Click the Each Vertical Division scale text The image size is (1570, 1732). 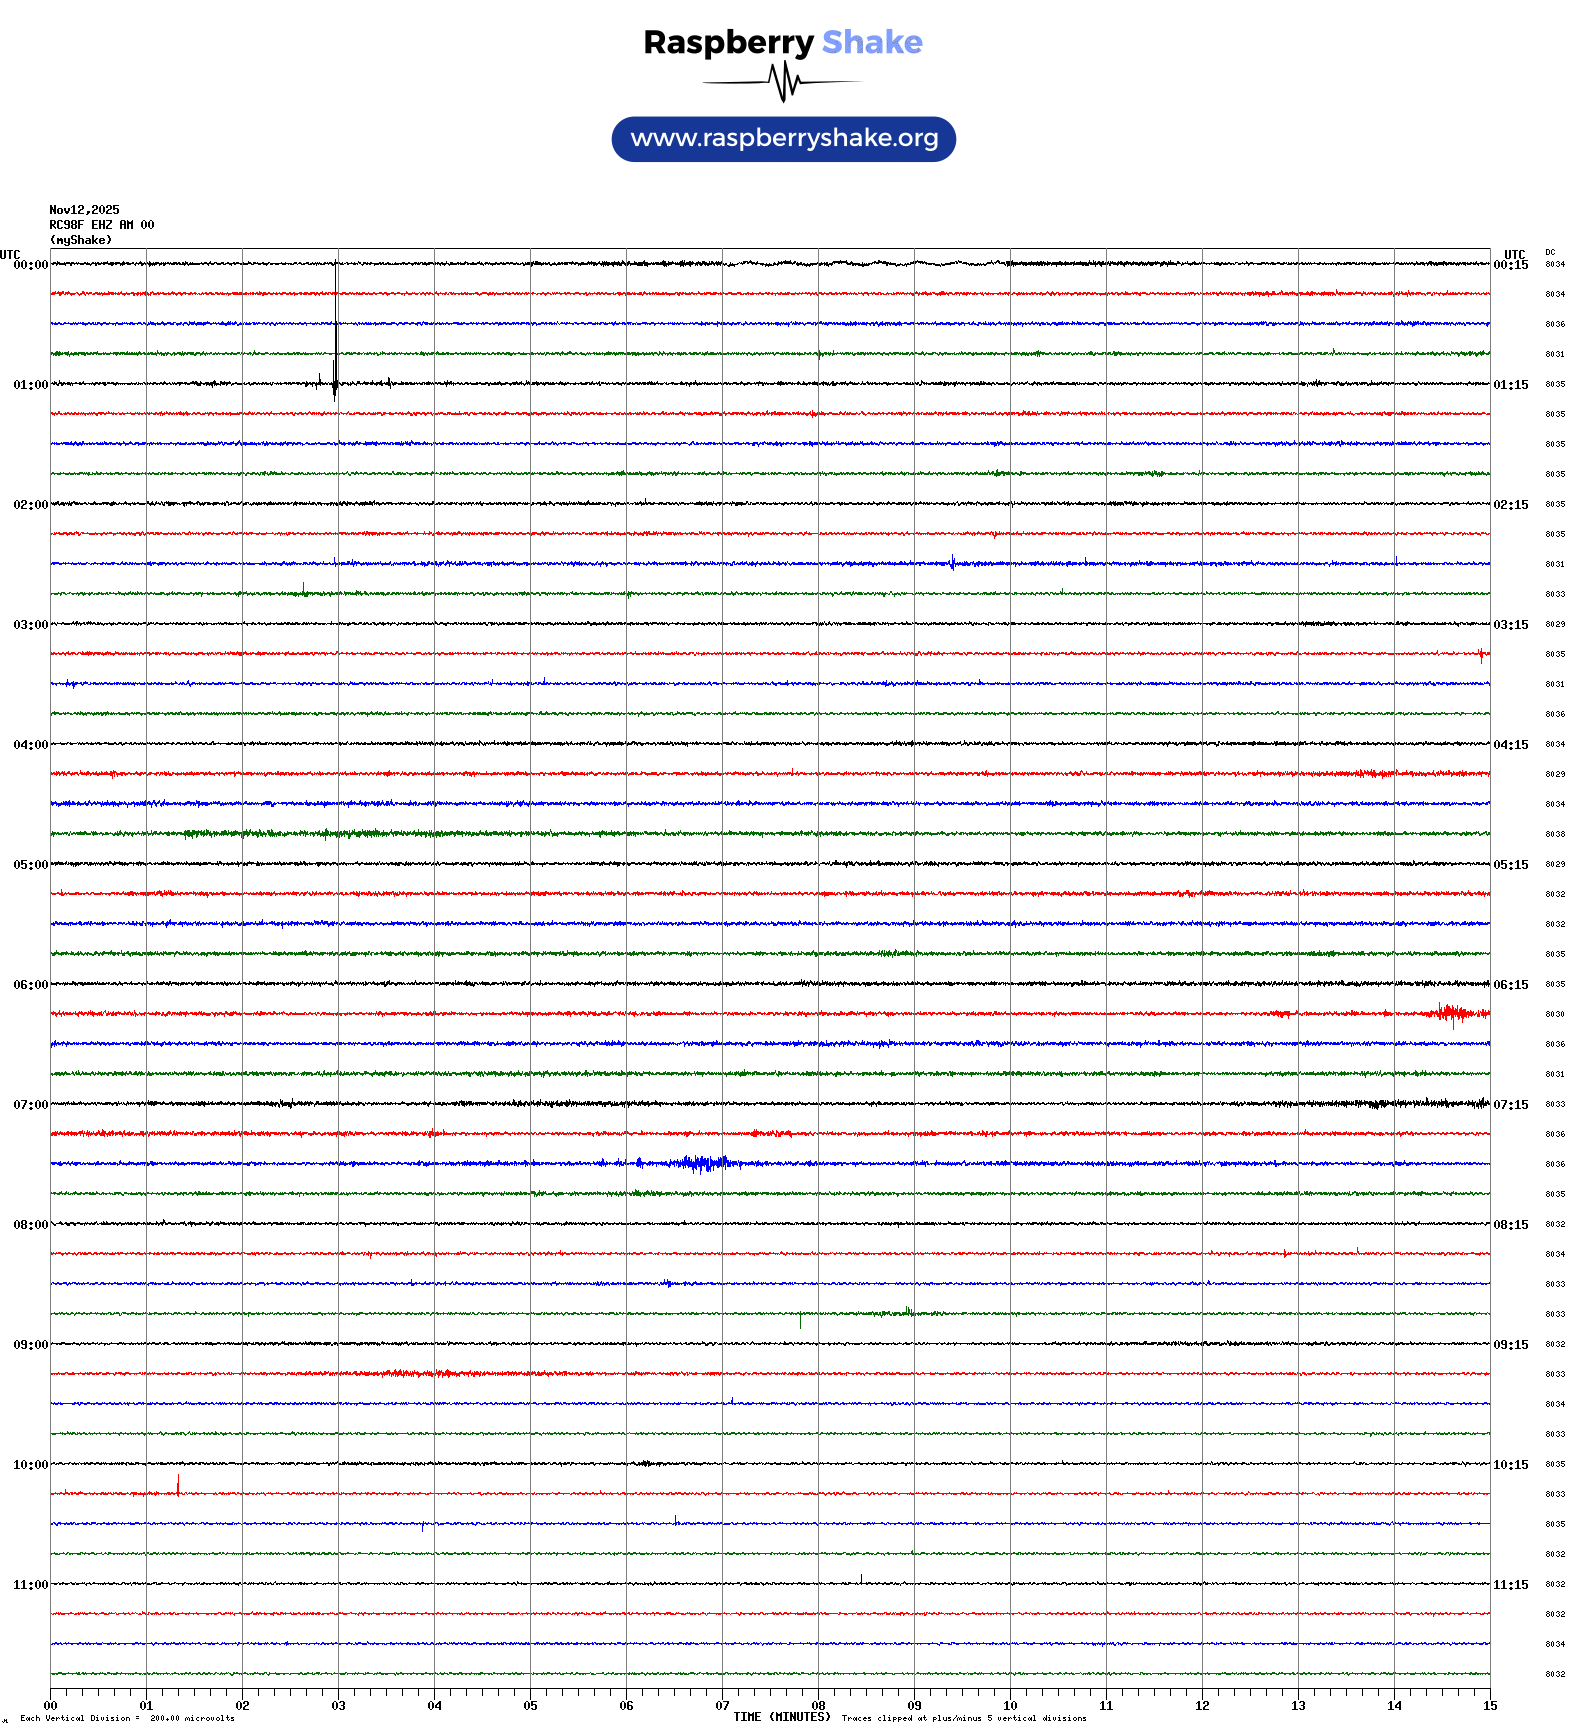127,1718
